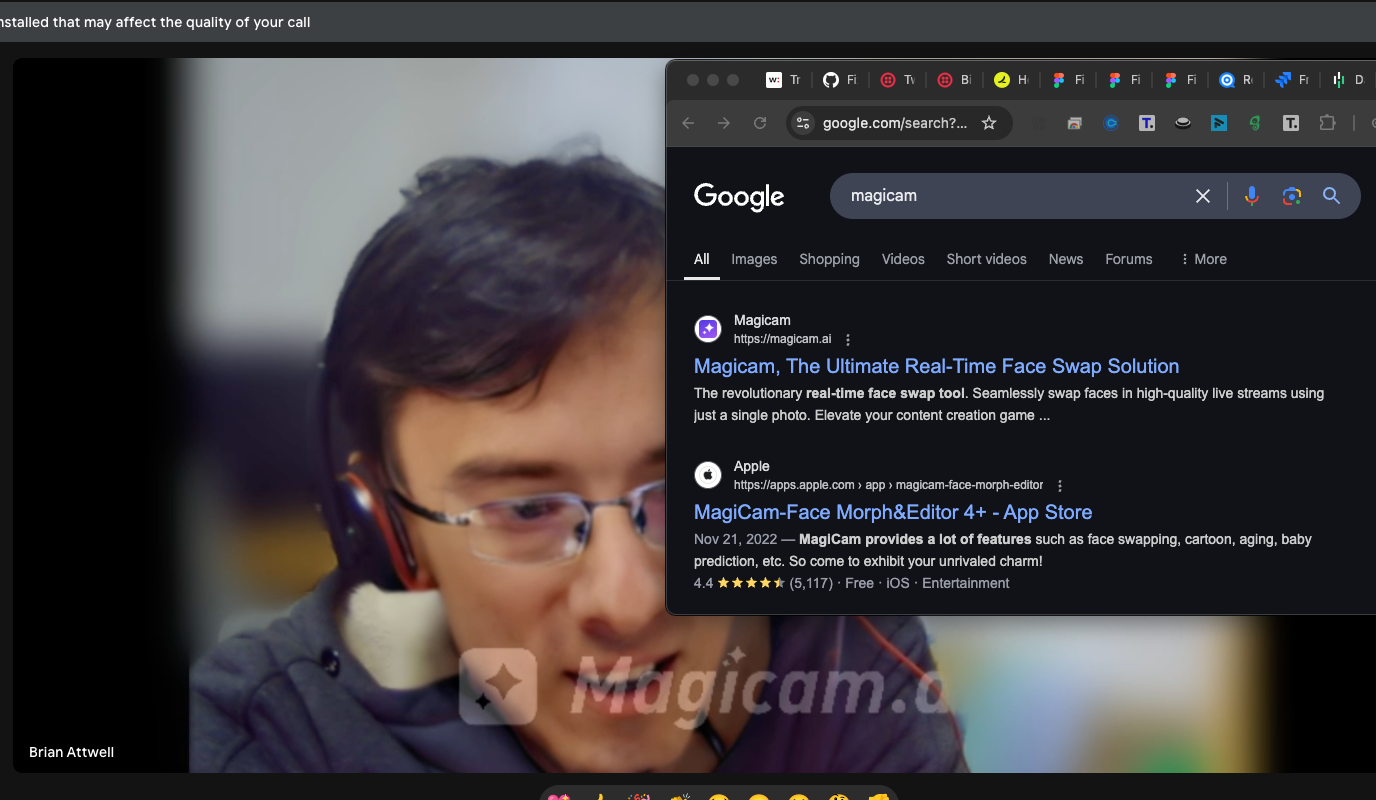Click the green swirl extension icon

[1255, 123]
